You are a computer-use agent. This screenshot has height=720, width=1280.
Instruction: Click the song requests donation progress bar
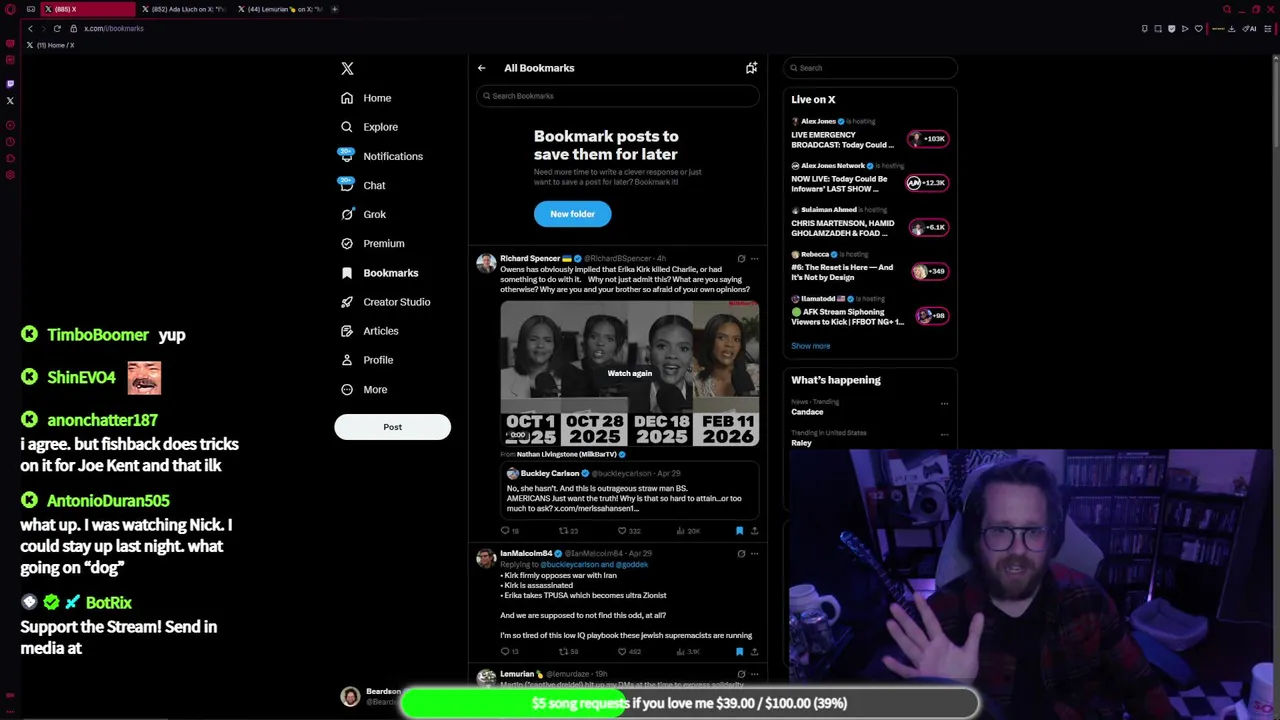(x=690, y=703)
